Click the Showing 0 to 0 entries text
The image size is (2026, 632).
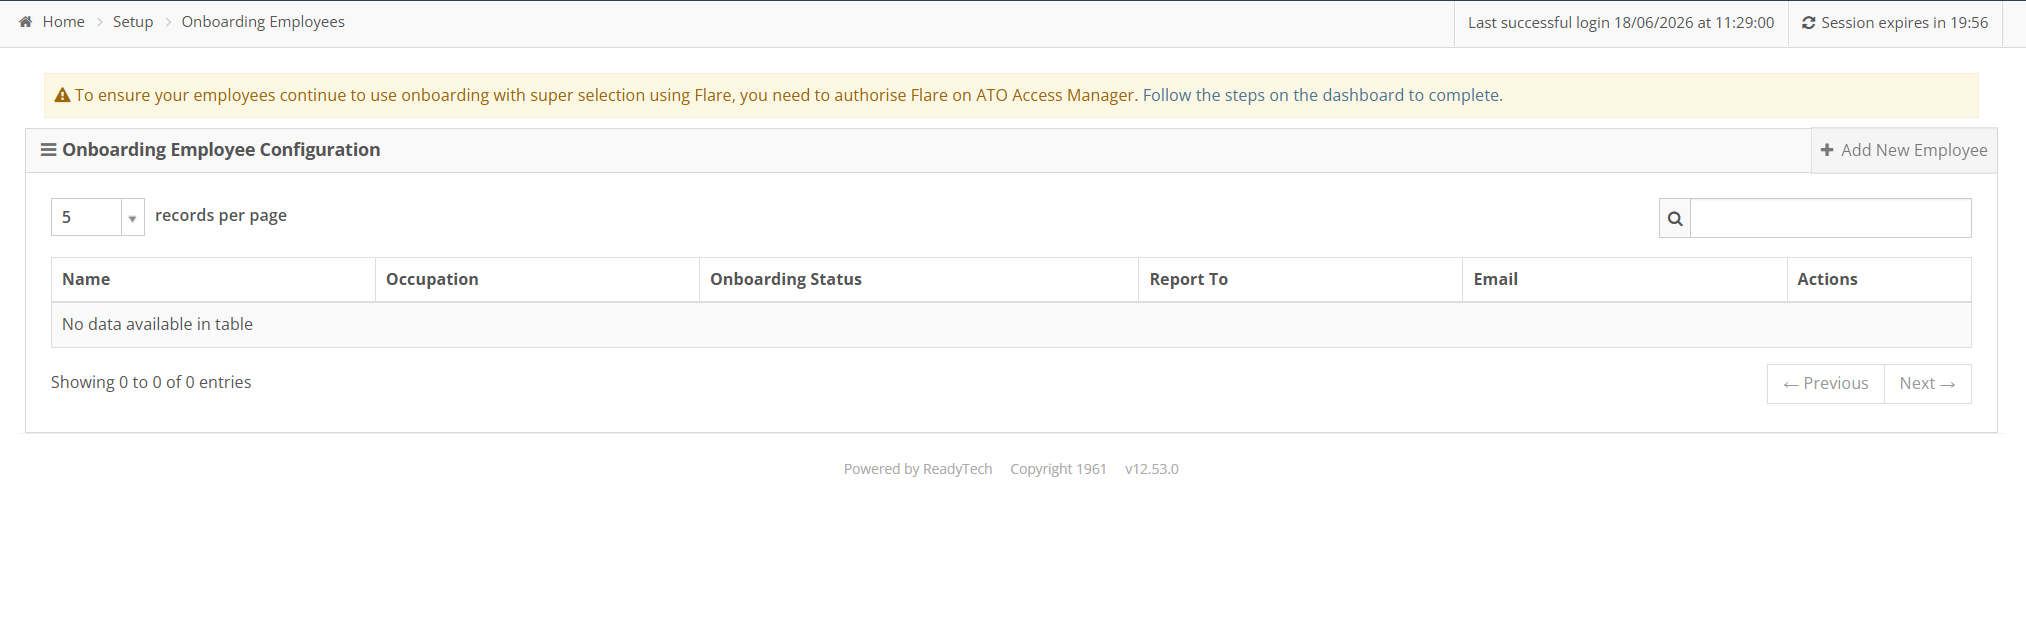(x=151, y=382)
